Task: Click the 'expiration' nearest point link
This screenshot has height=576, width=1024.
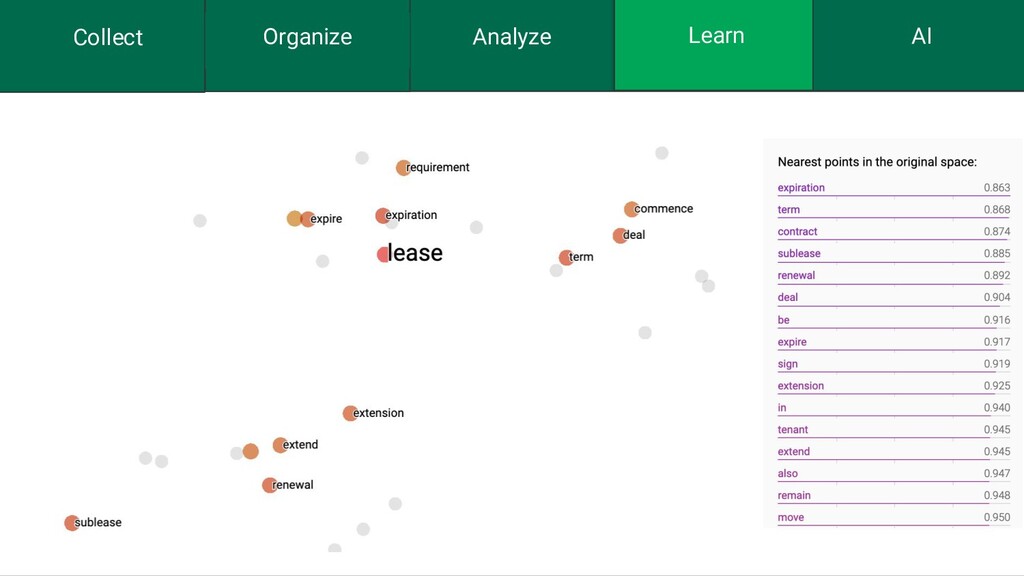Action: tap(801, 188)
